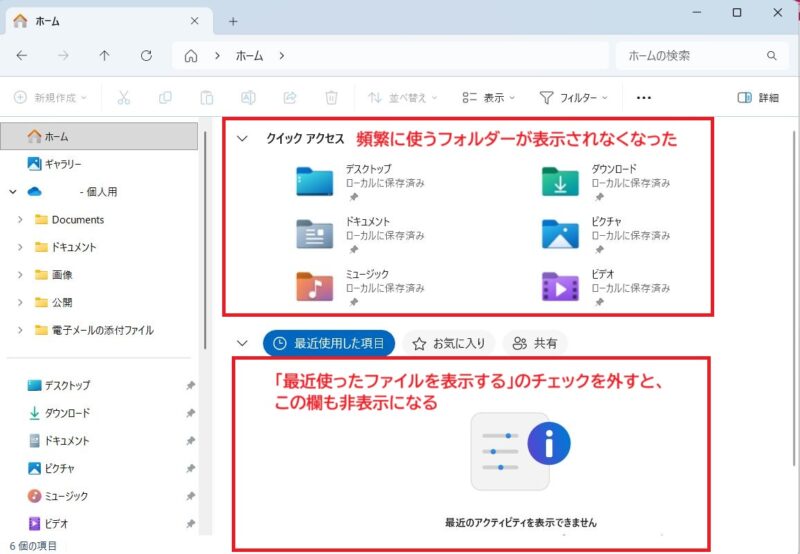Click the search magnifier icon
The width and height of the screenshot is (800, 554).
click(x=771, y=56)
